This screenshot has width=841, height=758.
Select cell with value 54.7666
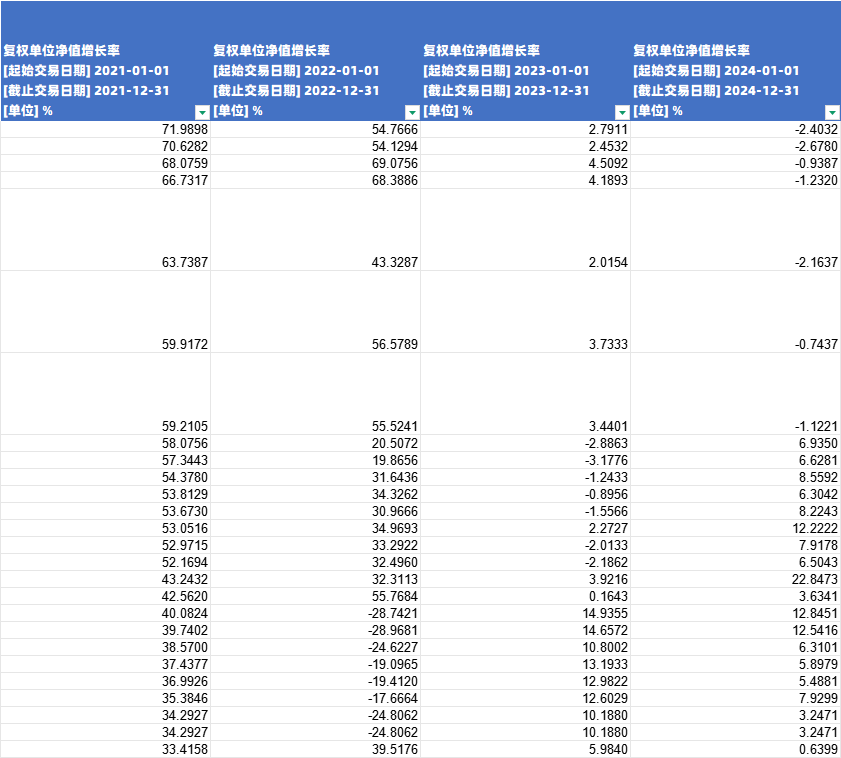click(315, 129)
